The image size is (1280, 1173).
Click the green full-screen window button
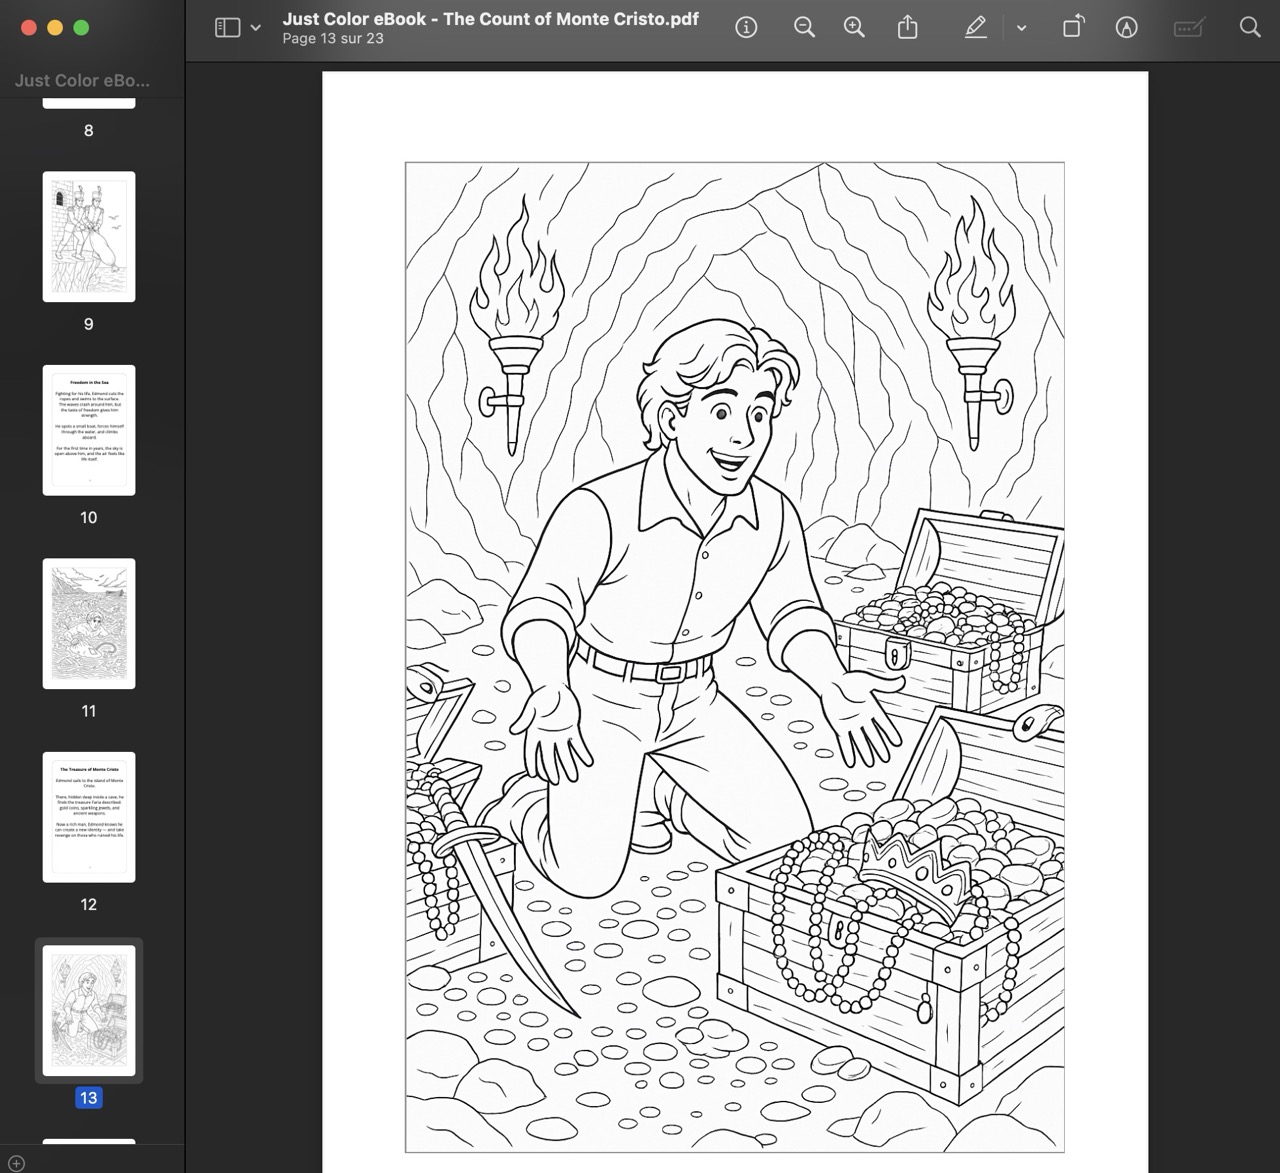coord(82,28)
